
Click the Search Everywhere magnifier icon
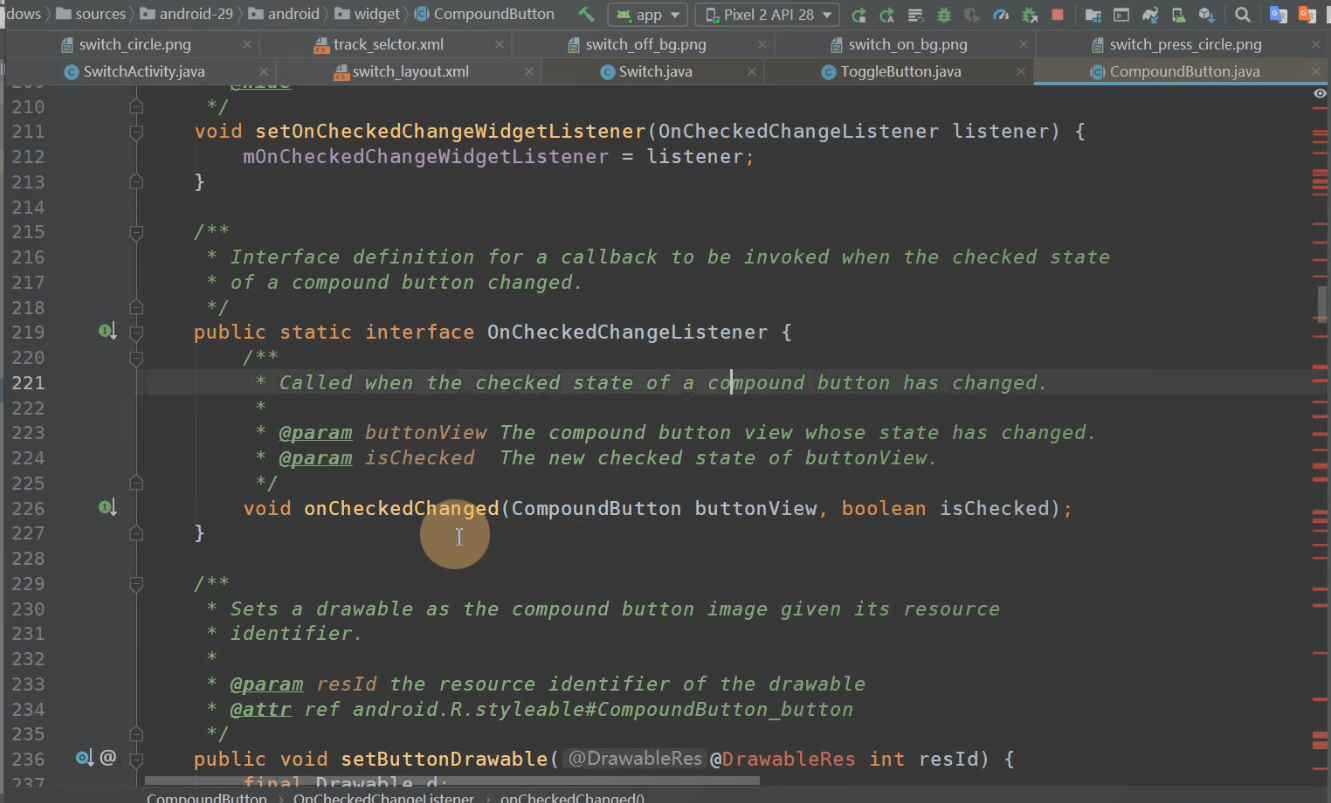(x=1242, y=15)
